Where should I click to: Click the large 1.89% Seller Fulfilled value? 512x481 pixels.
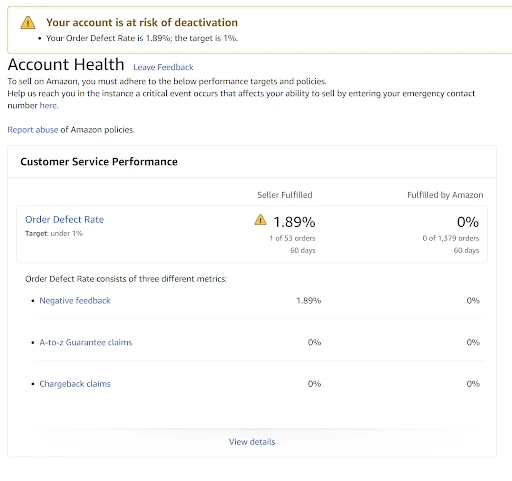(x=294, y=222)
